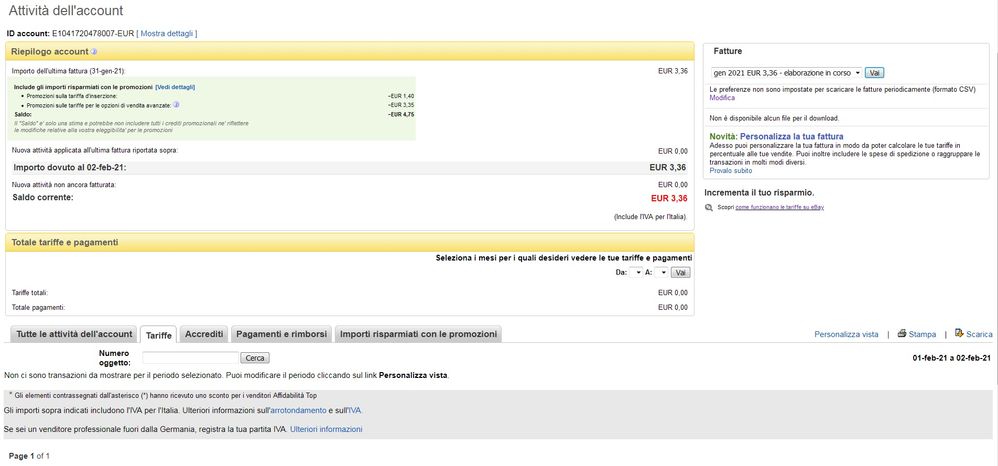Click the Cerca button
Viewport: 998px width, 466px height.
tap(255, 358)
